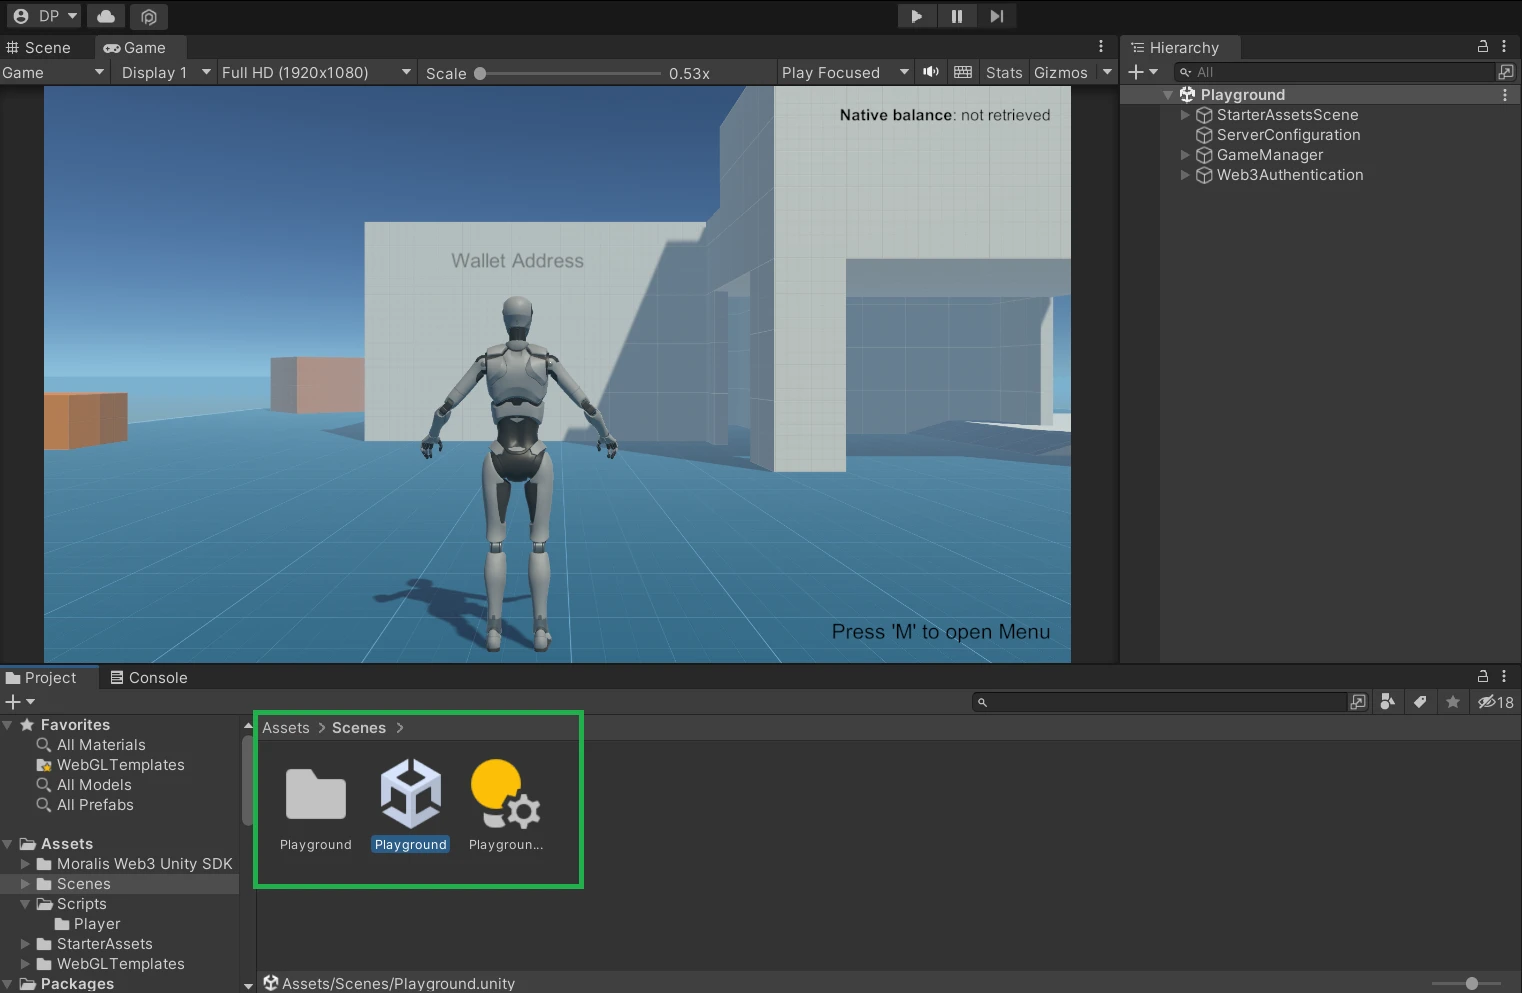The image size is (1522, 993).
Task: Click the Step frame button
Action: [996, 16]
